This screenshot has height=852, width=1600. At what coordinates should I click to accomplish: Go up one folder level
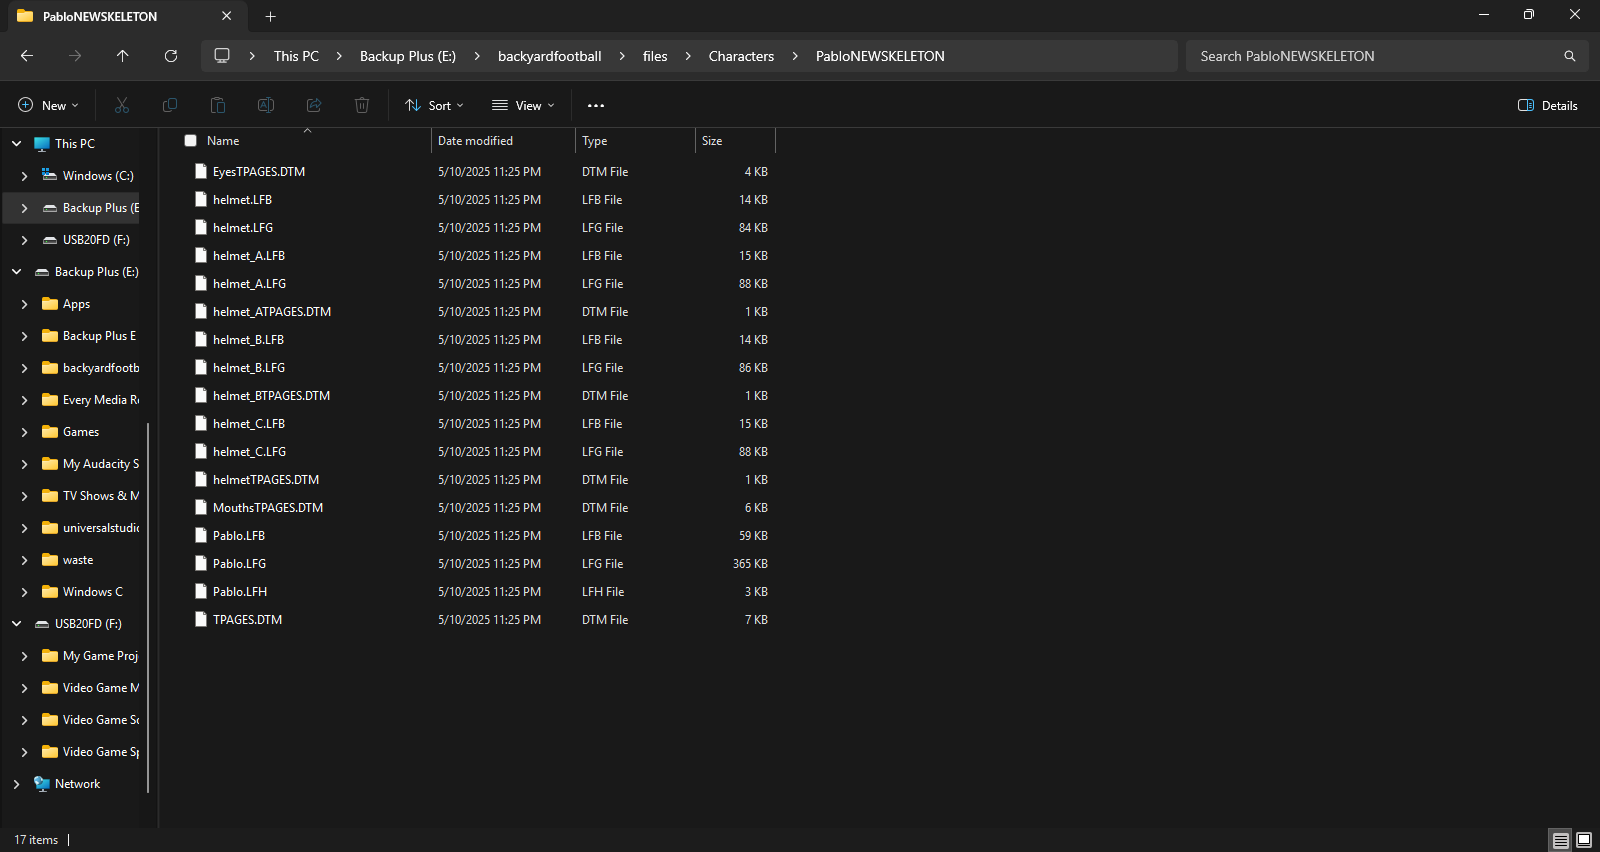123,56
